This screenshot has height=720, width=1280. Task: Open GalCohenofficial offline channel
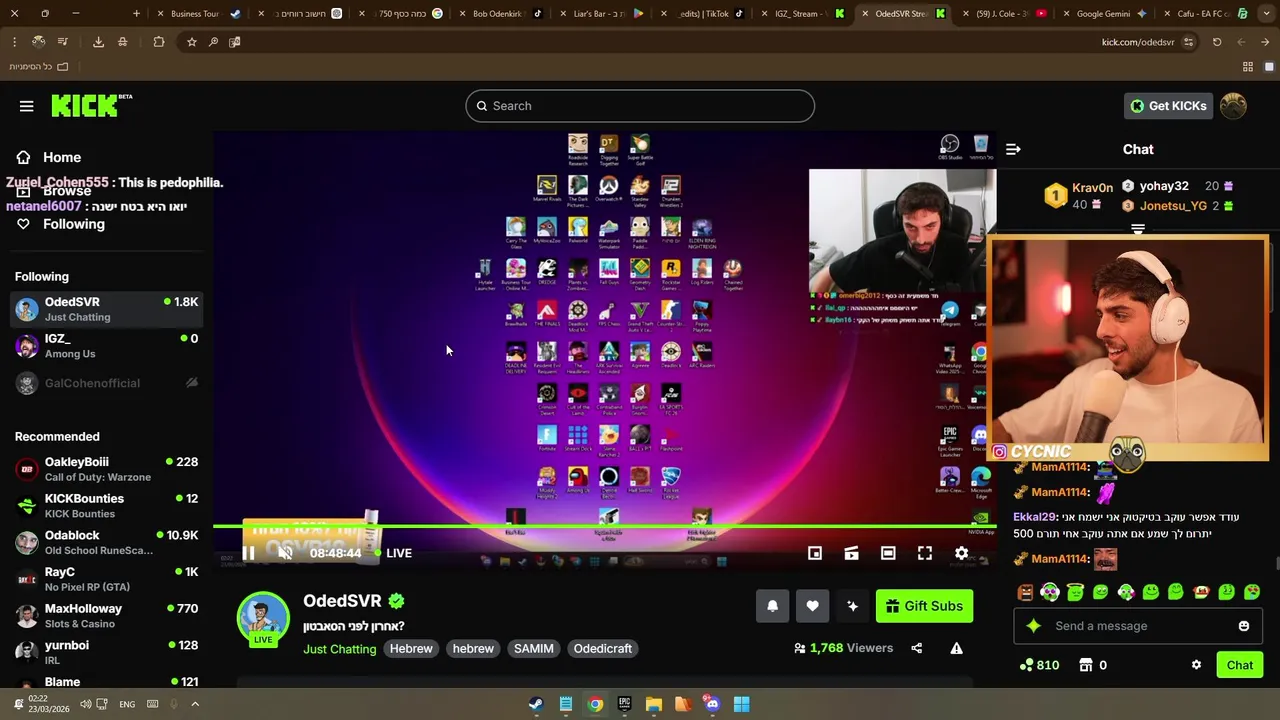tap(107, 383)
